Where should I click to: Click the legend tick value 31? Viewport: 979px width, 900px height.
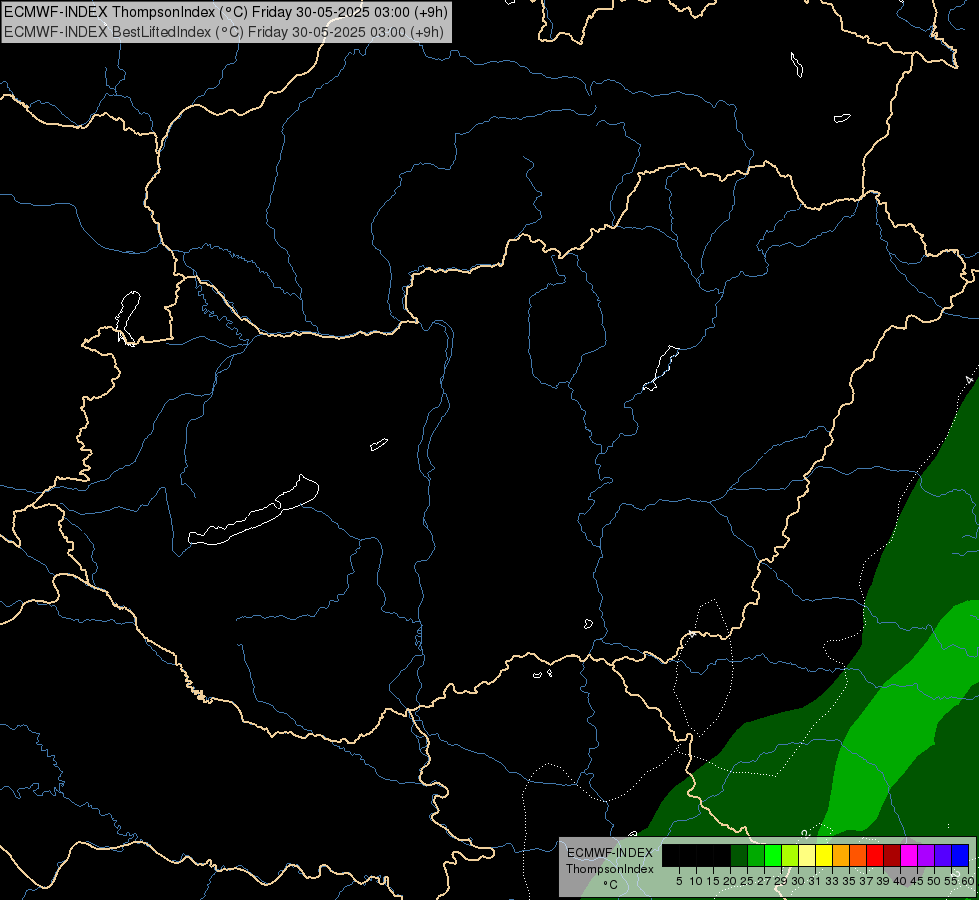pos(815,881)
